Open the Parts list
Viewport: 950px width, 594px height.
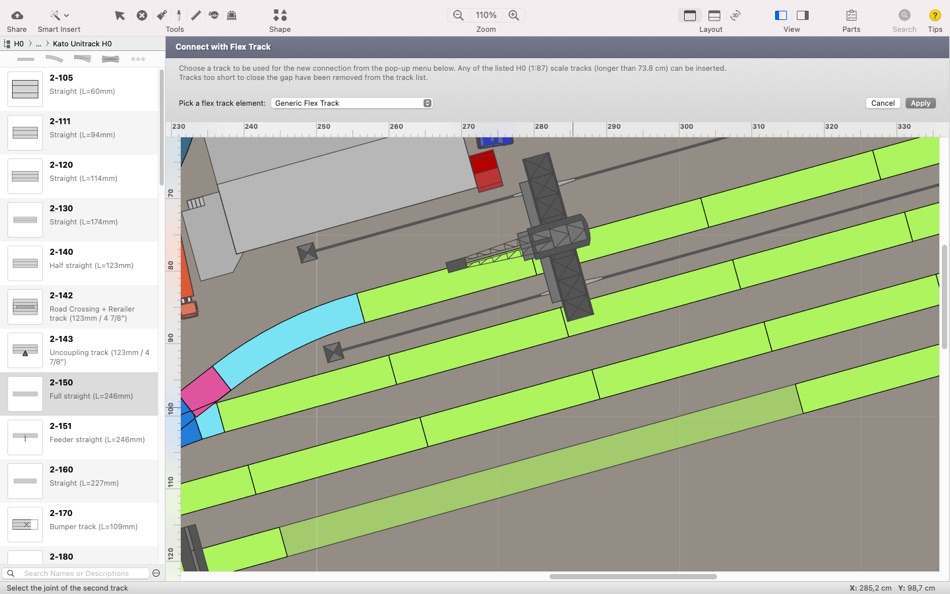[x=851, y=15]
